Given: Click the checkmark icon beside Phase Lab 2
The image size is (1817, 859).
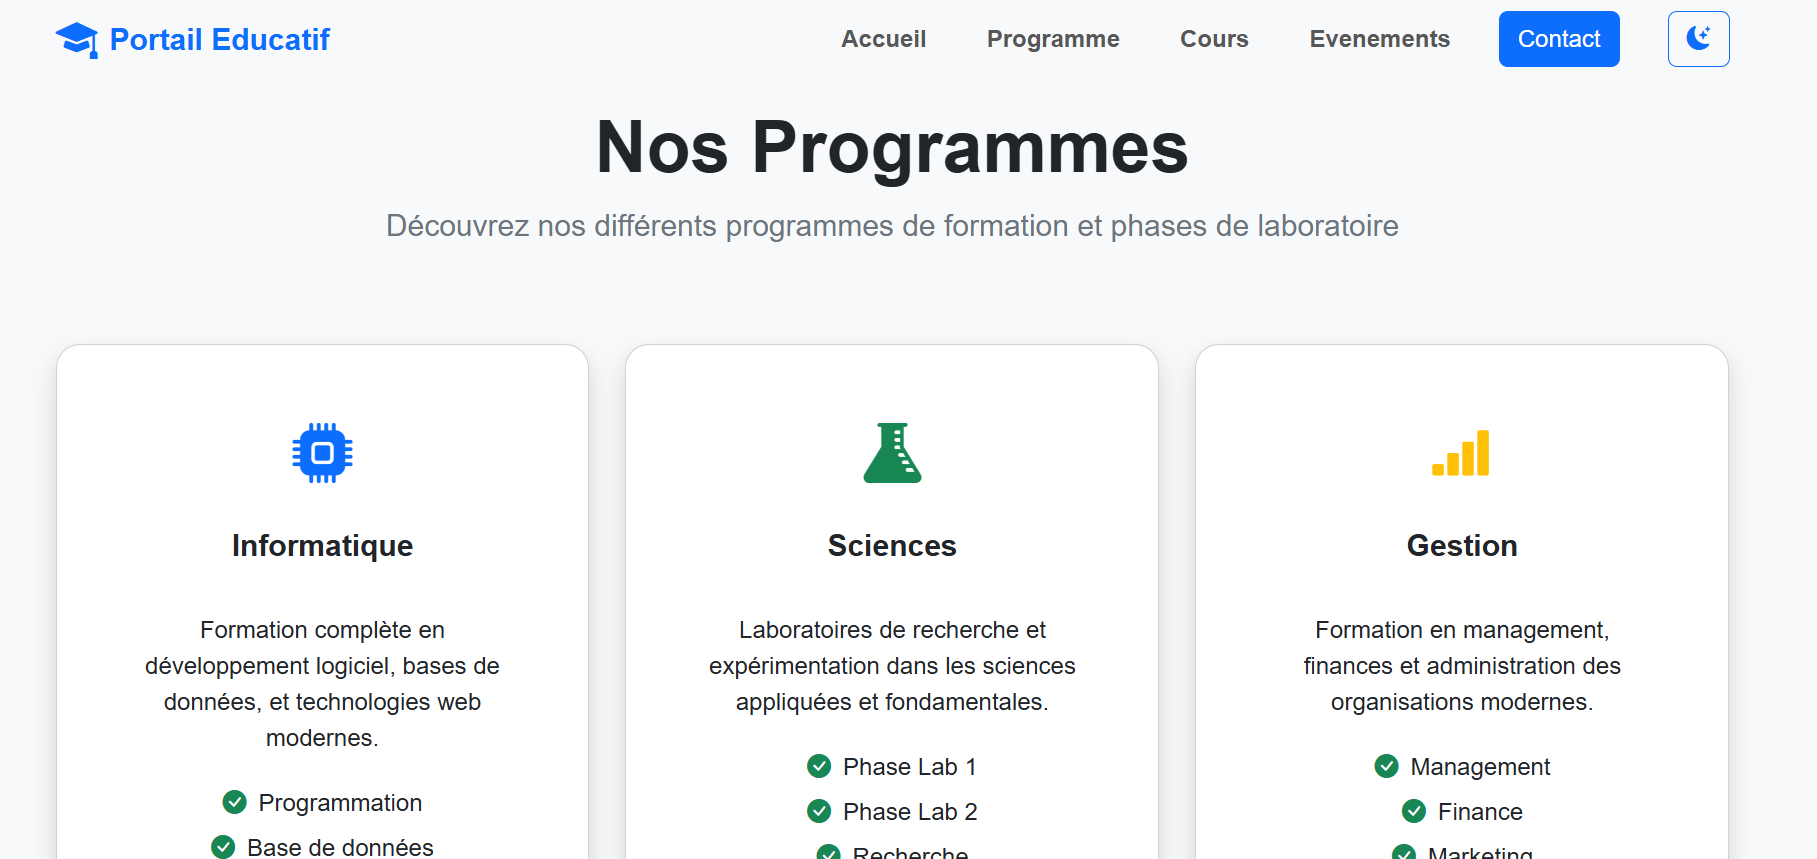Looking at the screenshot, I should (819, 811).
